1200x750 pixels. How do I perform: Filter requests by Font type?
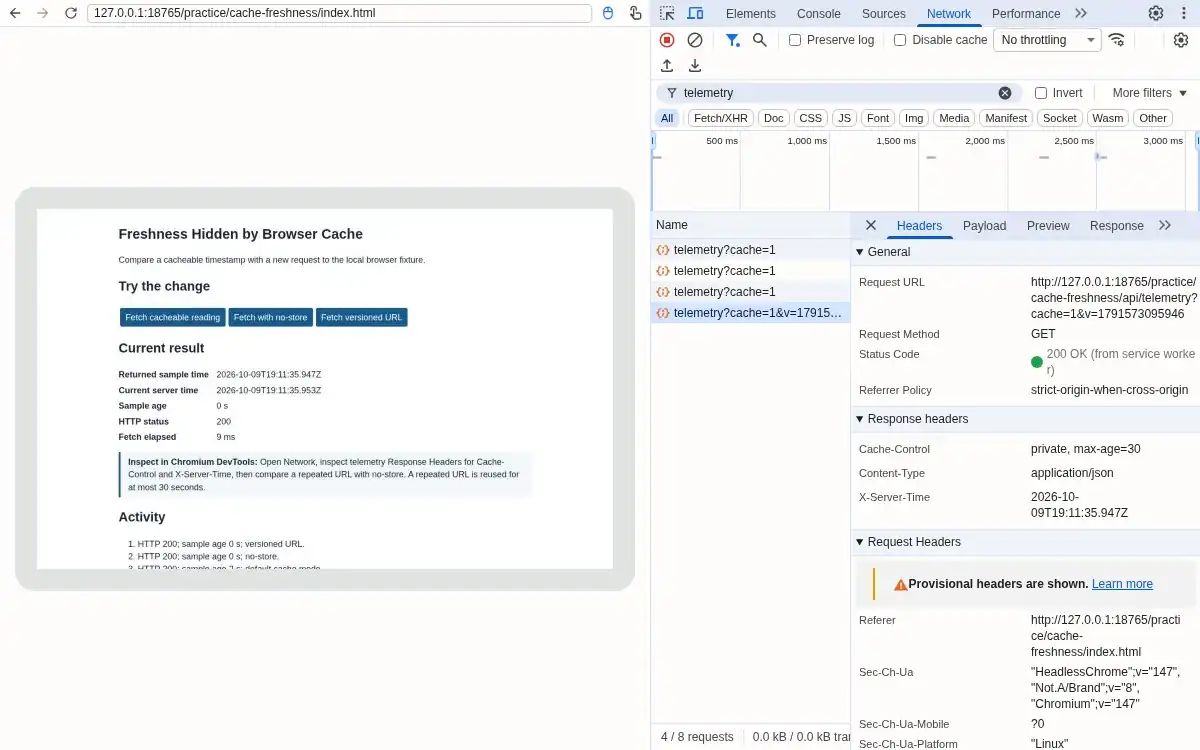pos(878,118)
